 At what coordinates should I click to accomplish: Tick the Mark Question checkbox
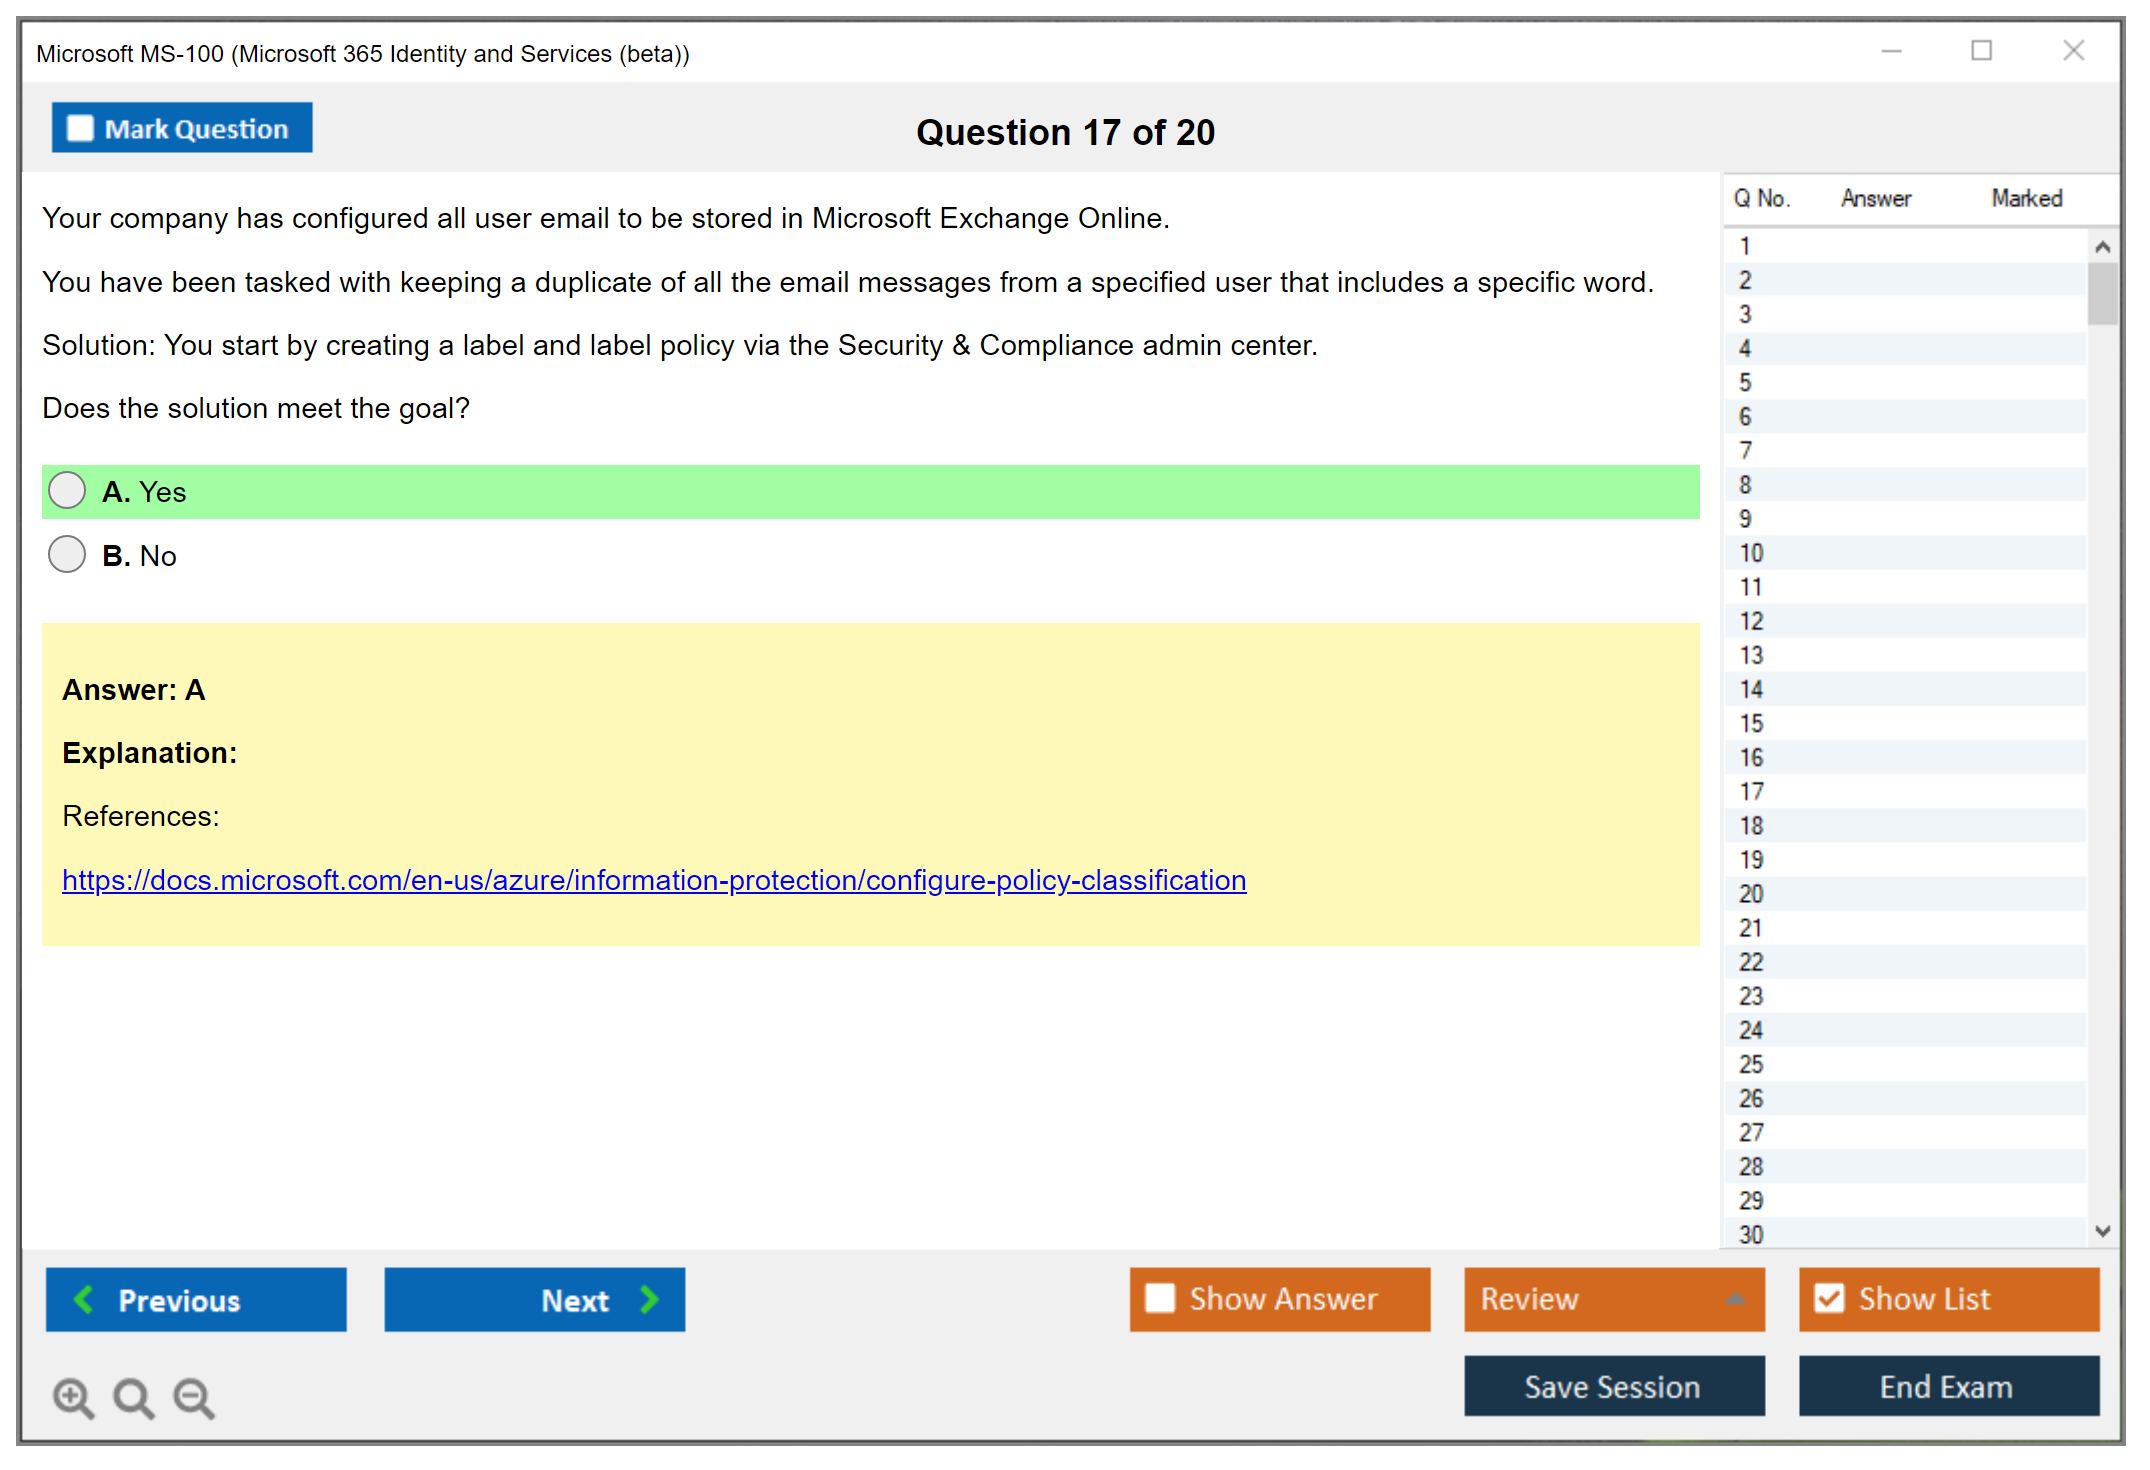pyautogui.click(x=80, y=128)
